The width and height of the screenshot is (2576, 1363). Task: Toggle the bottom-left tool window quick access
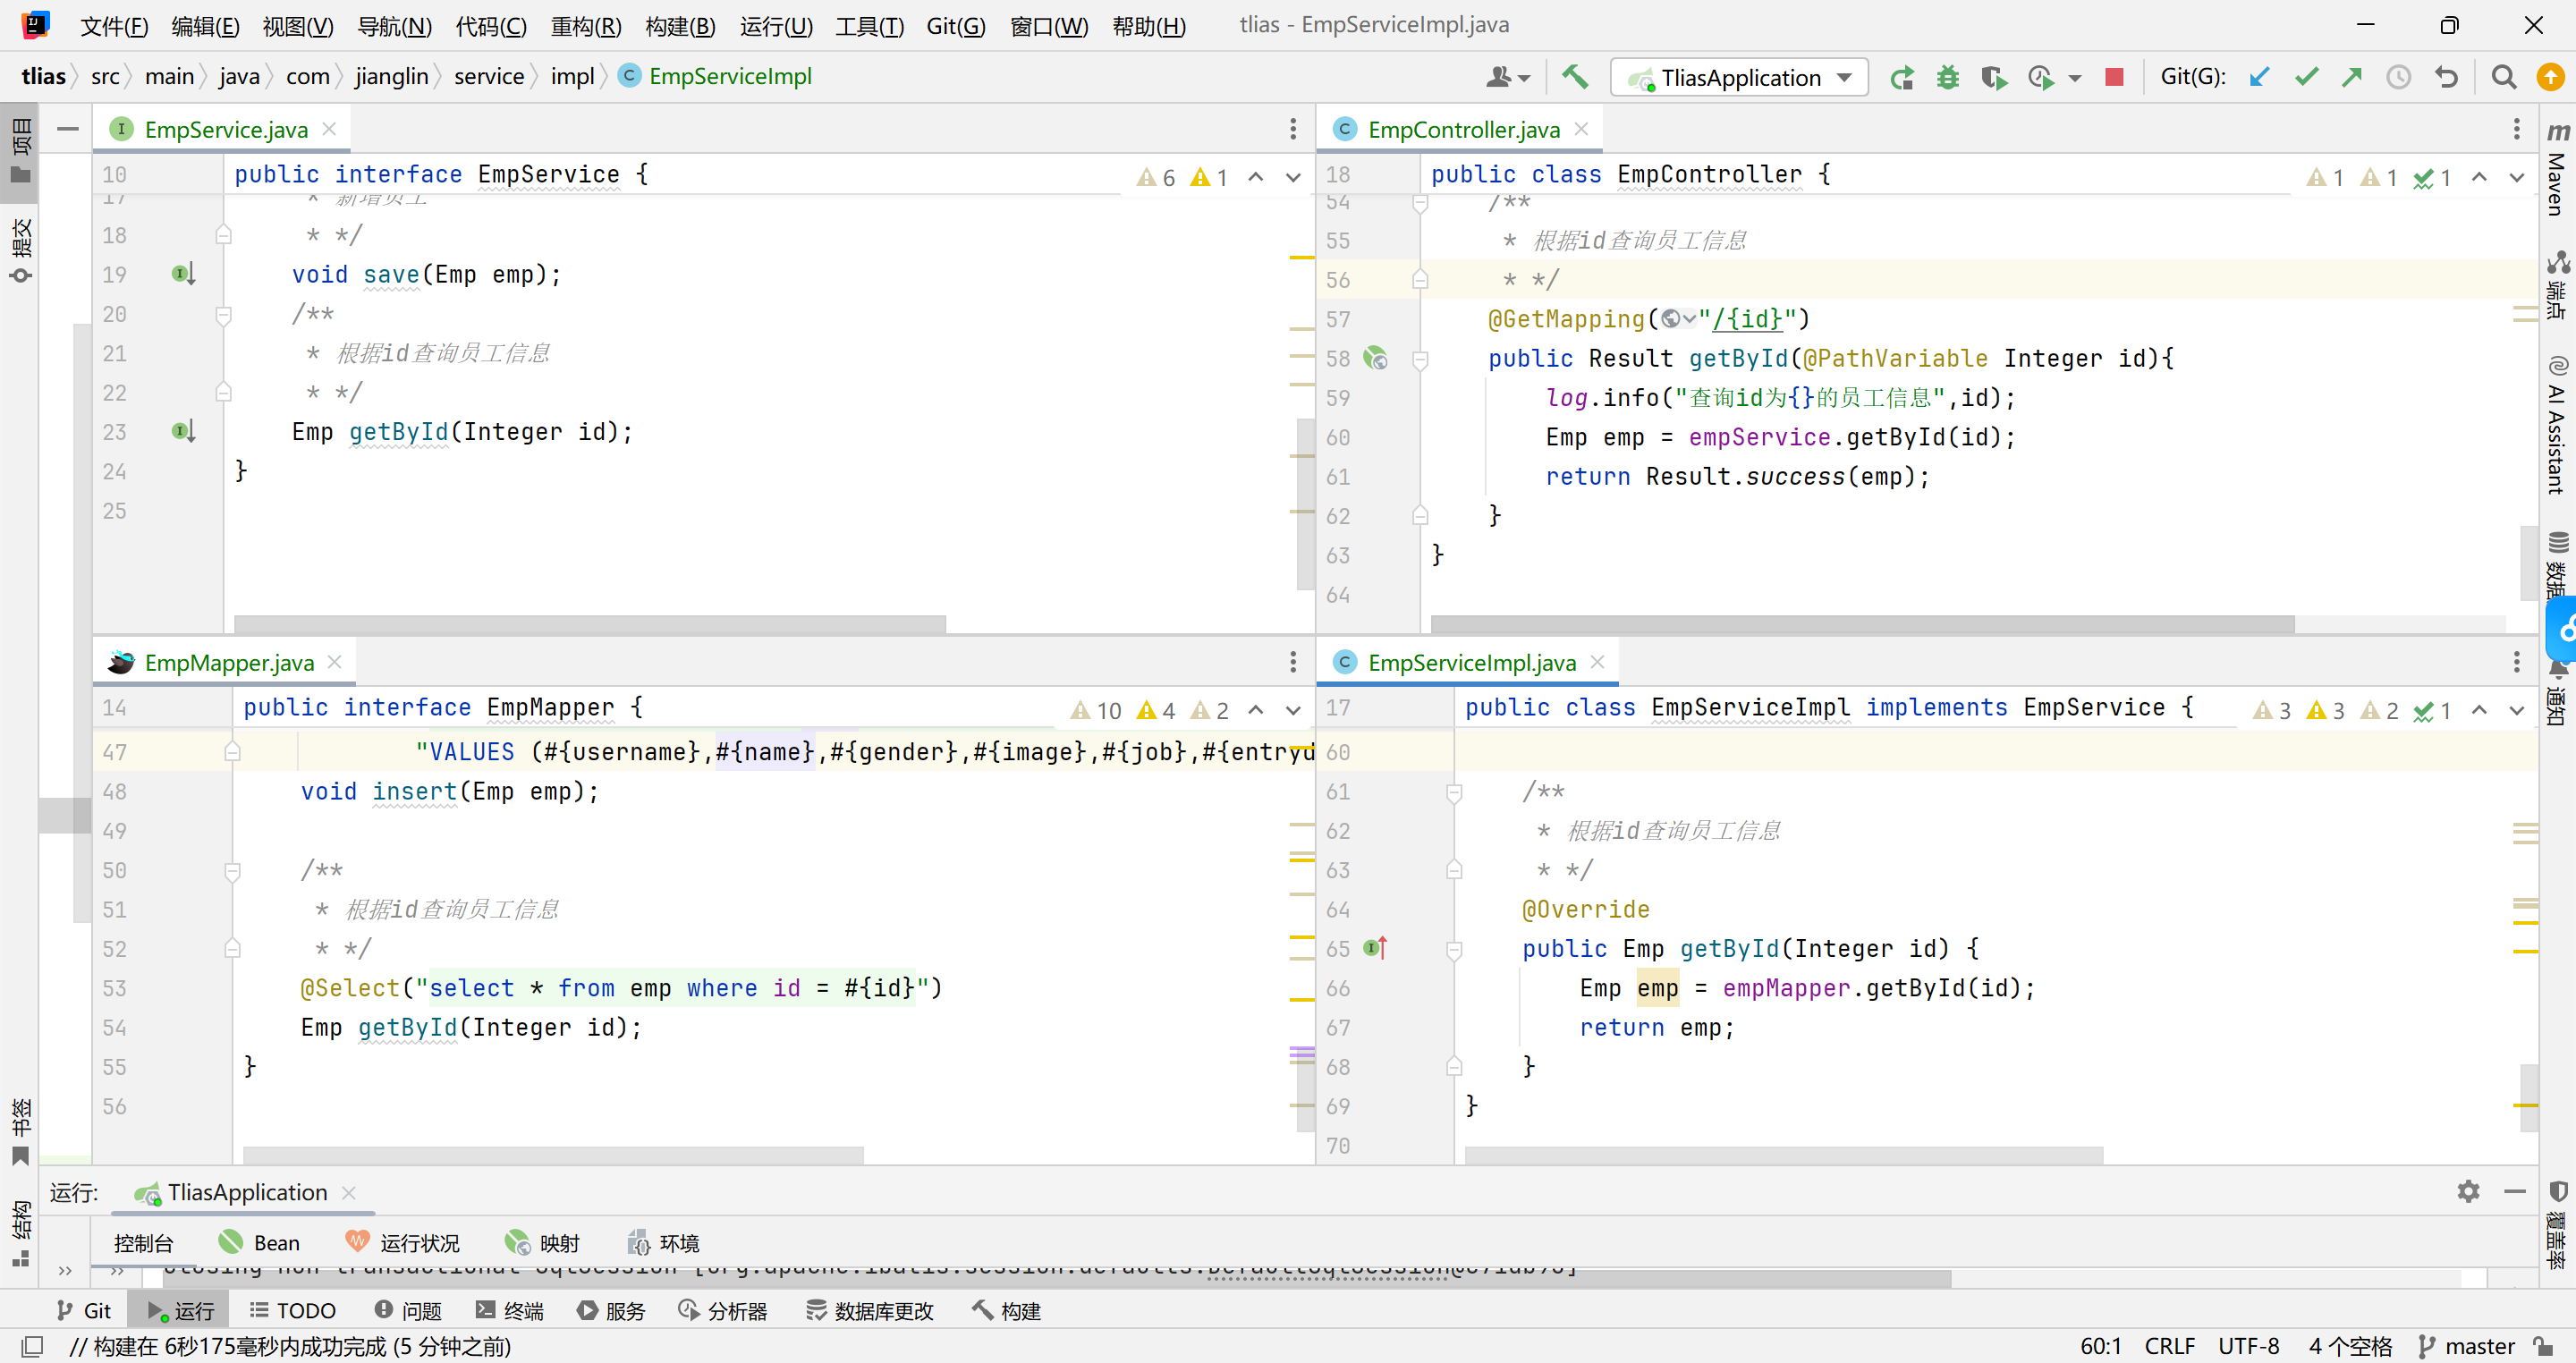pyautogui.click(x=32, y=1346)
